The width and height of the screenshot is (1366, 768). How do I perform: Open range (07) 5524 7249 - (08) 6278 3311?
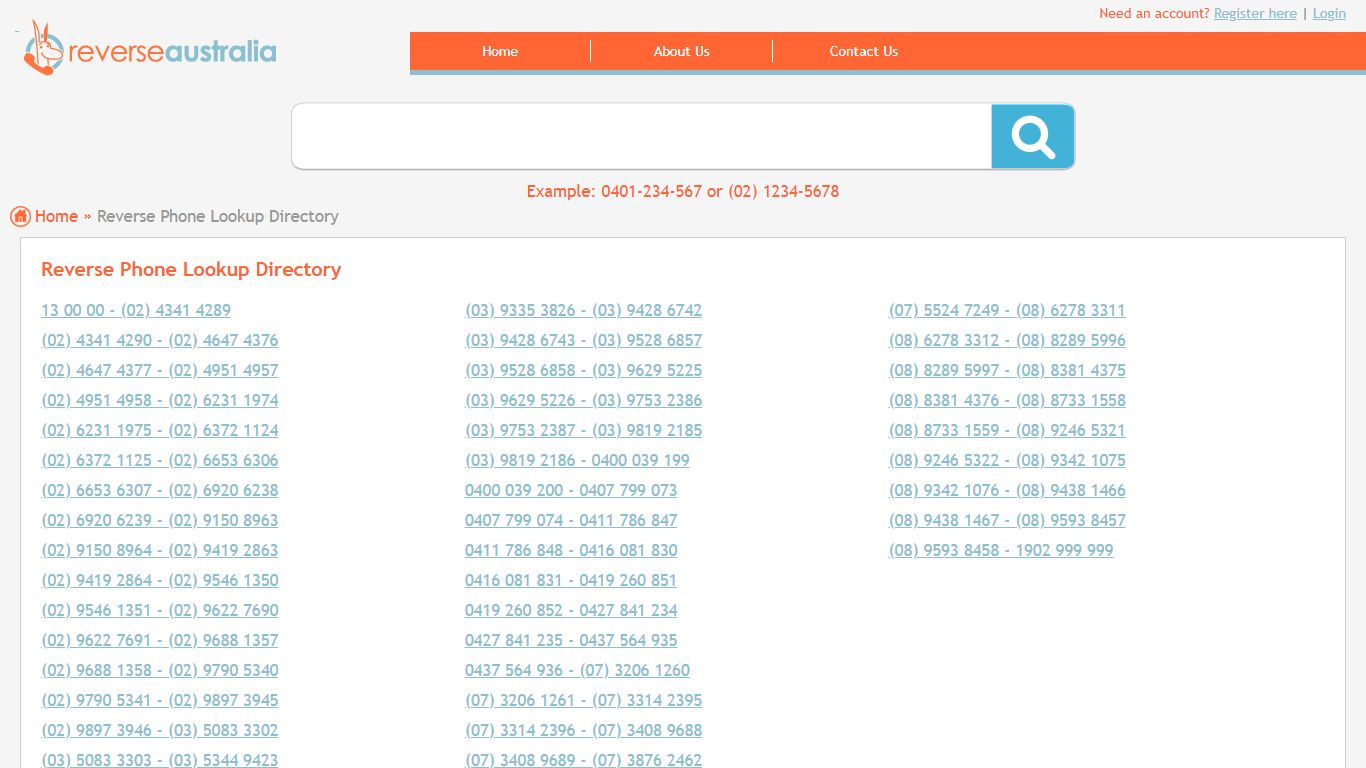click(1007, 310)
